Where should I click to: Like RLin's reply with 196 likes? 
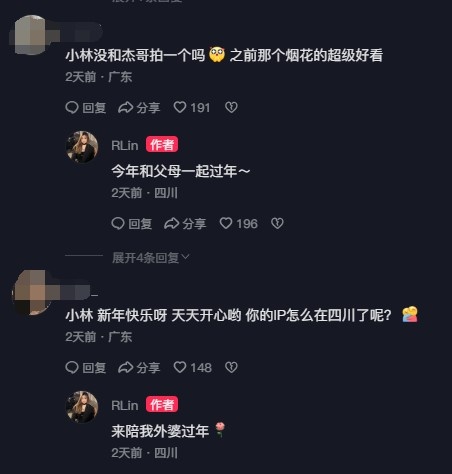(x=238, y=223)
